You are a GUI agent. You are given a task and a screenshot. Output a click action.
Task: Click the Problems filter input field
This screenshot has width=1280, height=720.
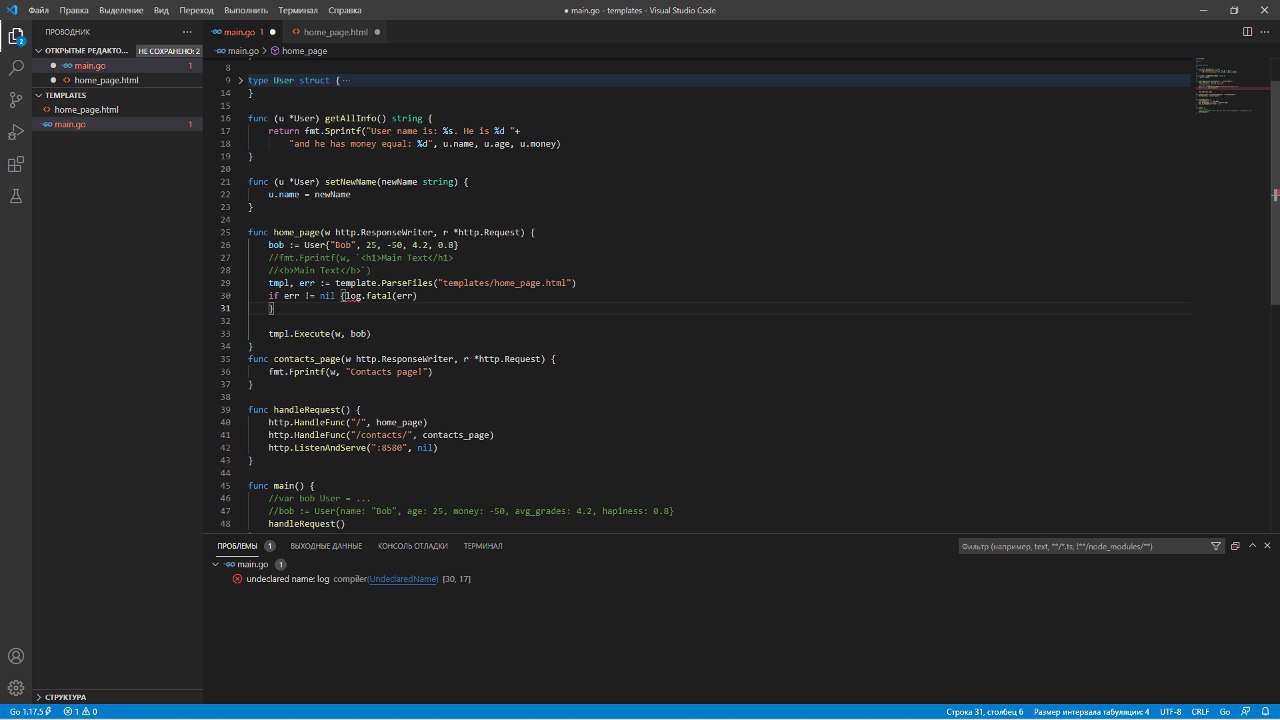1080,546
